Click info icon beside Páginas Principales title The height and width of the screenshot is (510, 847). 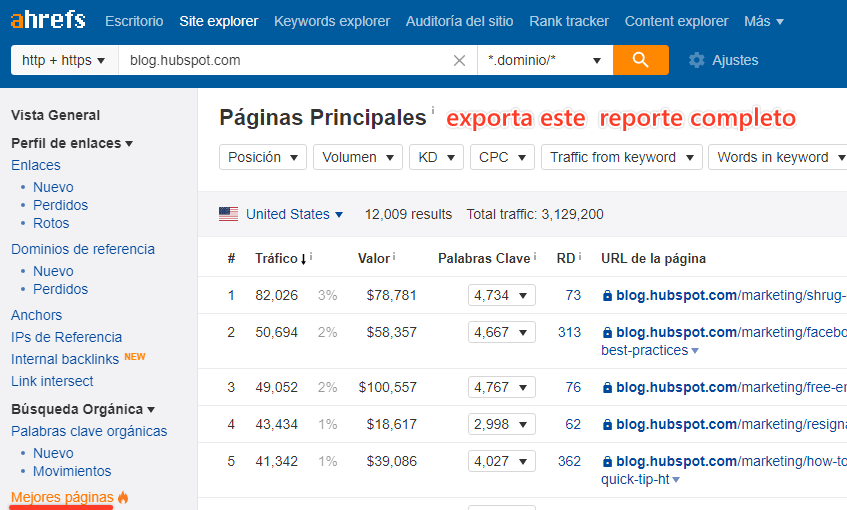point(433,110)
